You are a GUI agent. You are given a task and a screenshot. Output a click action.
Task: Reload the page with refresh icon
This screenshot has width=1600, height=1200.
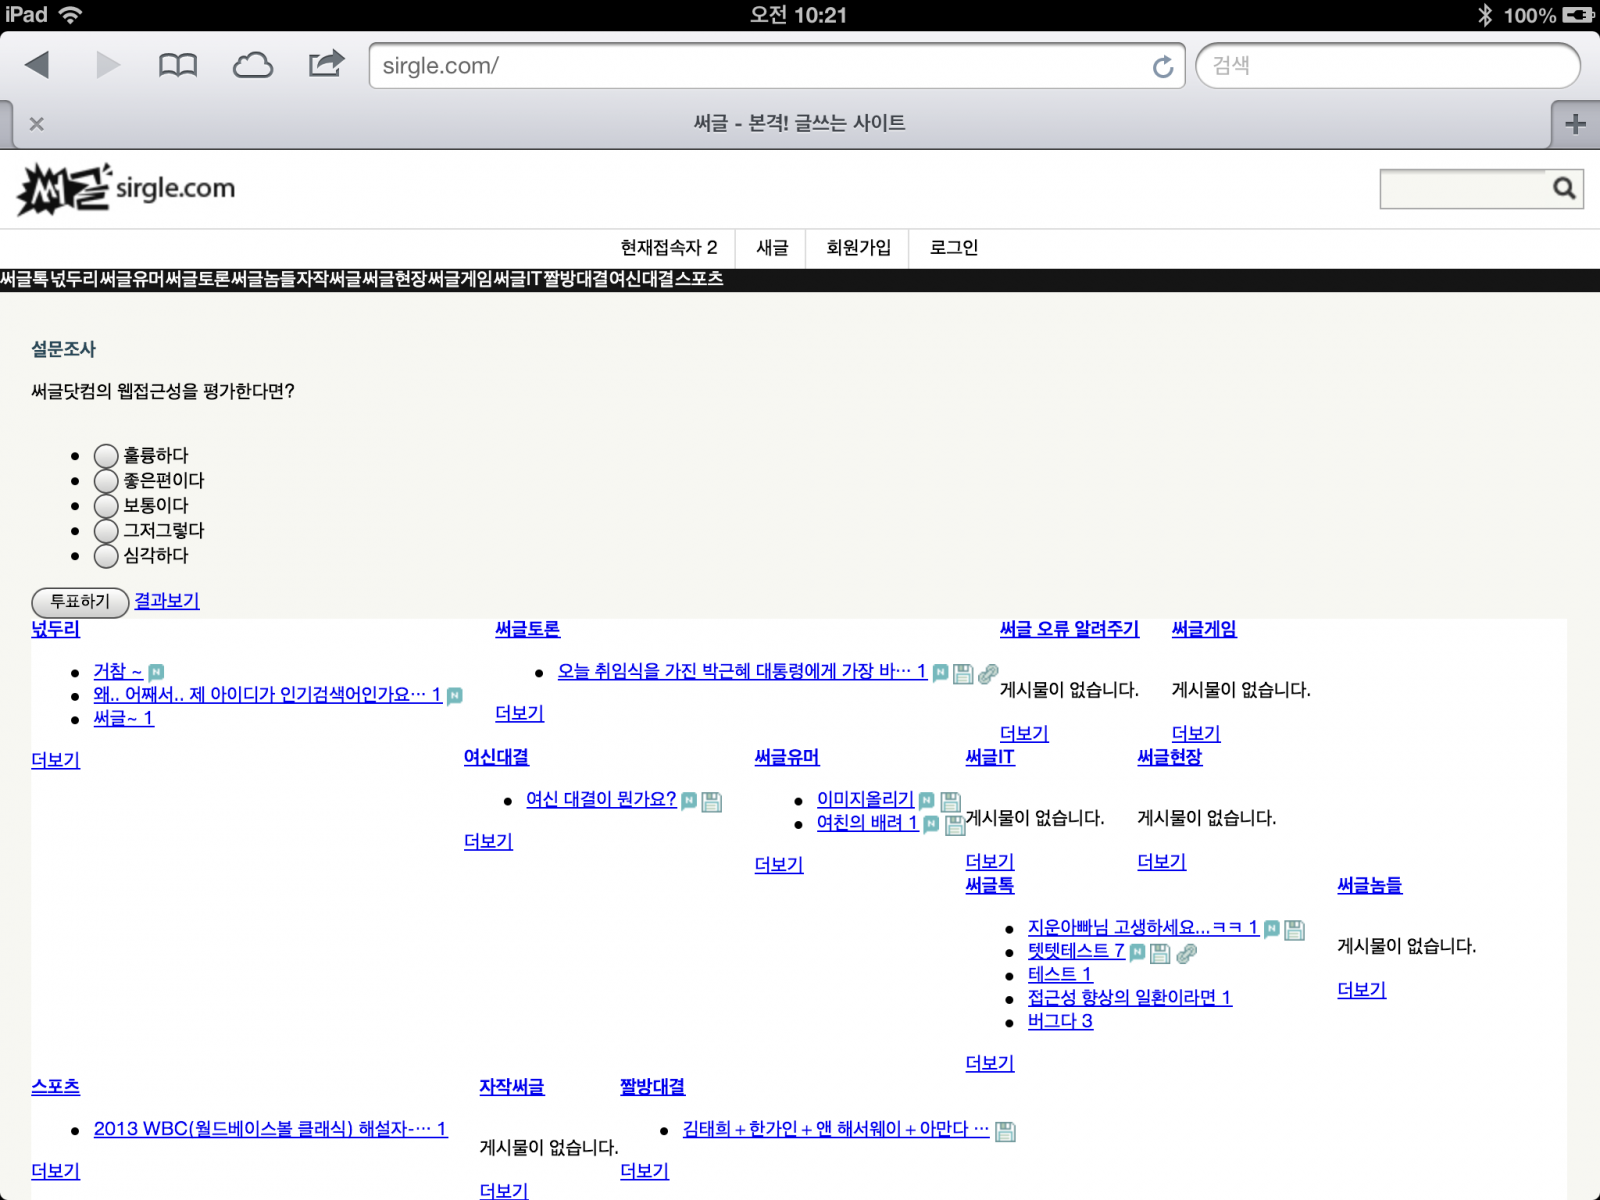point(1162,67)
